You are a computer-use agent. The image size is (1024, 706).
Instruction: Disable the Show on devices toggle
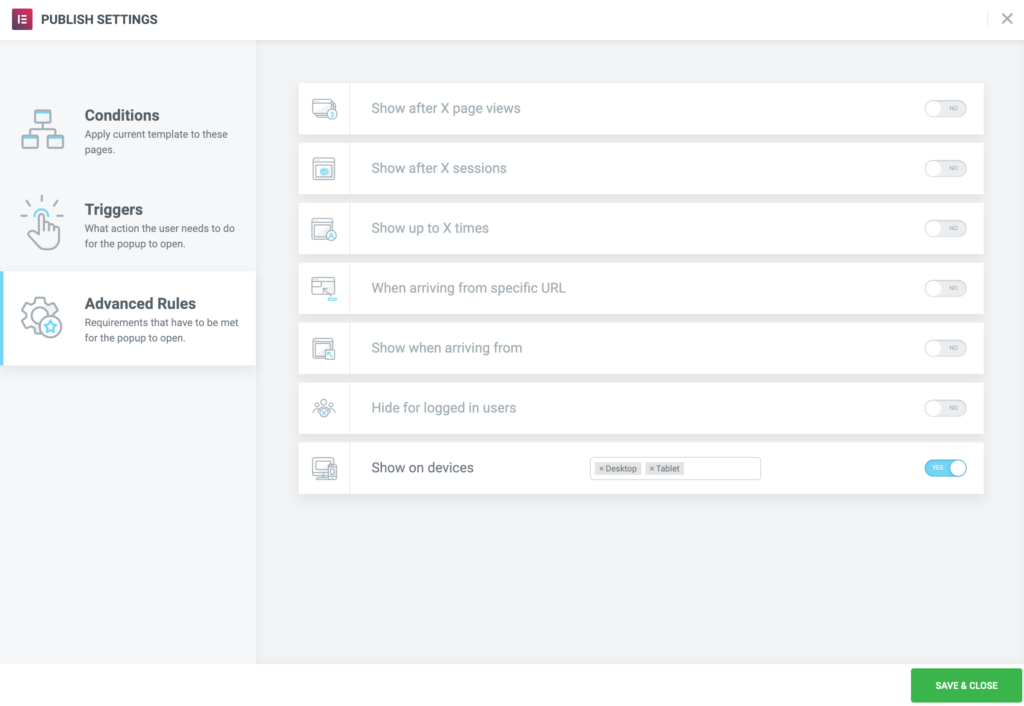pos(945,468)
